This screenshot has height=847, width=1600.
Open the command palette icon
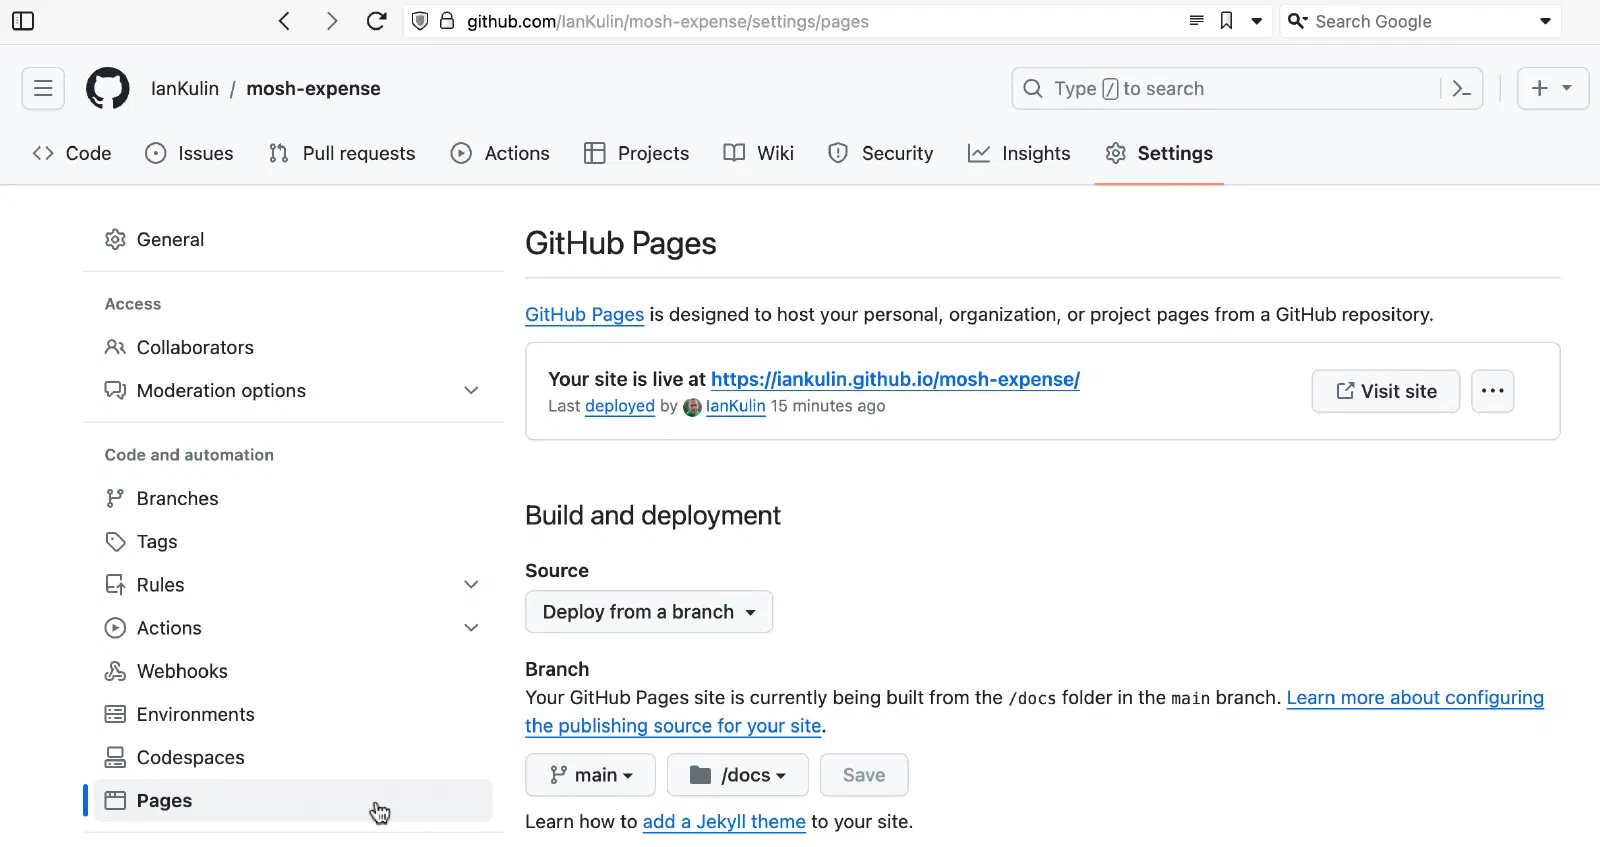[1461, 88]
